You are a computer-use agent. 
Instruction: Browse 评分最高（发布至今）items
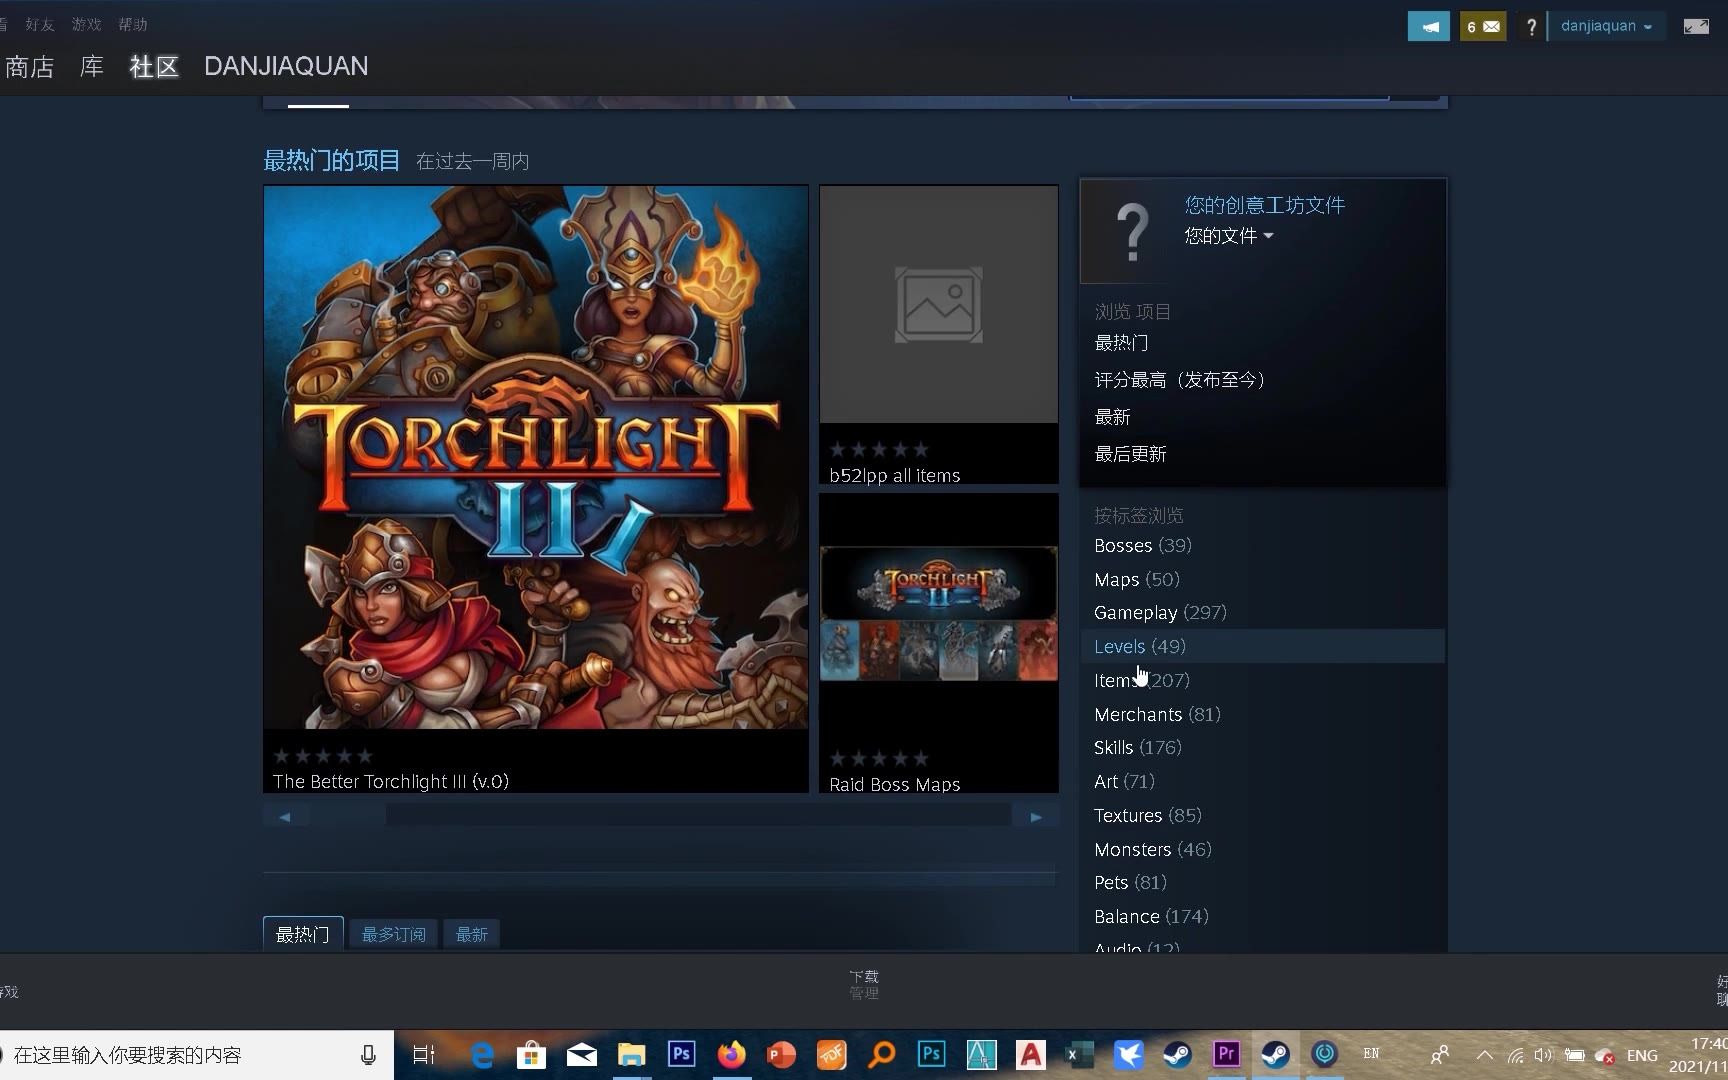(1184, 380)
